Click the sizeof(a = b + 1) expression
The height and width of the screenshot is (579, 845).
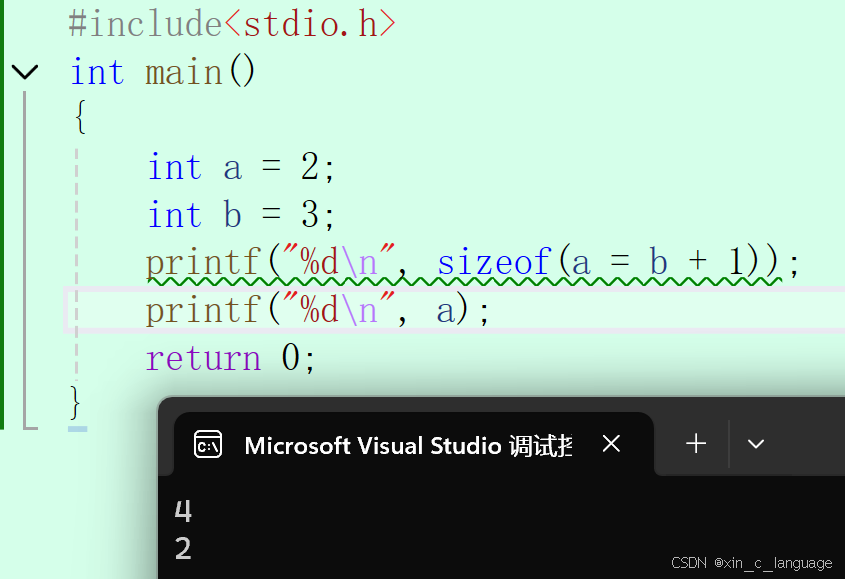coord(608,263)
